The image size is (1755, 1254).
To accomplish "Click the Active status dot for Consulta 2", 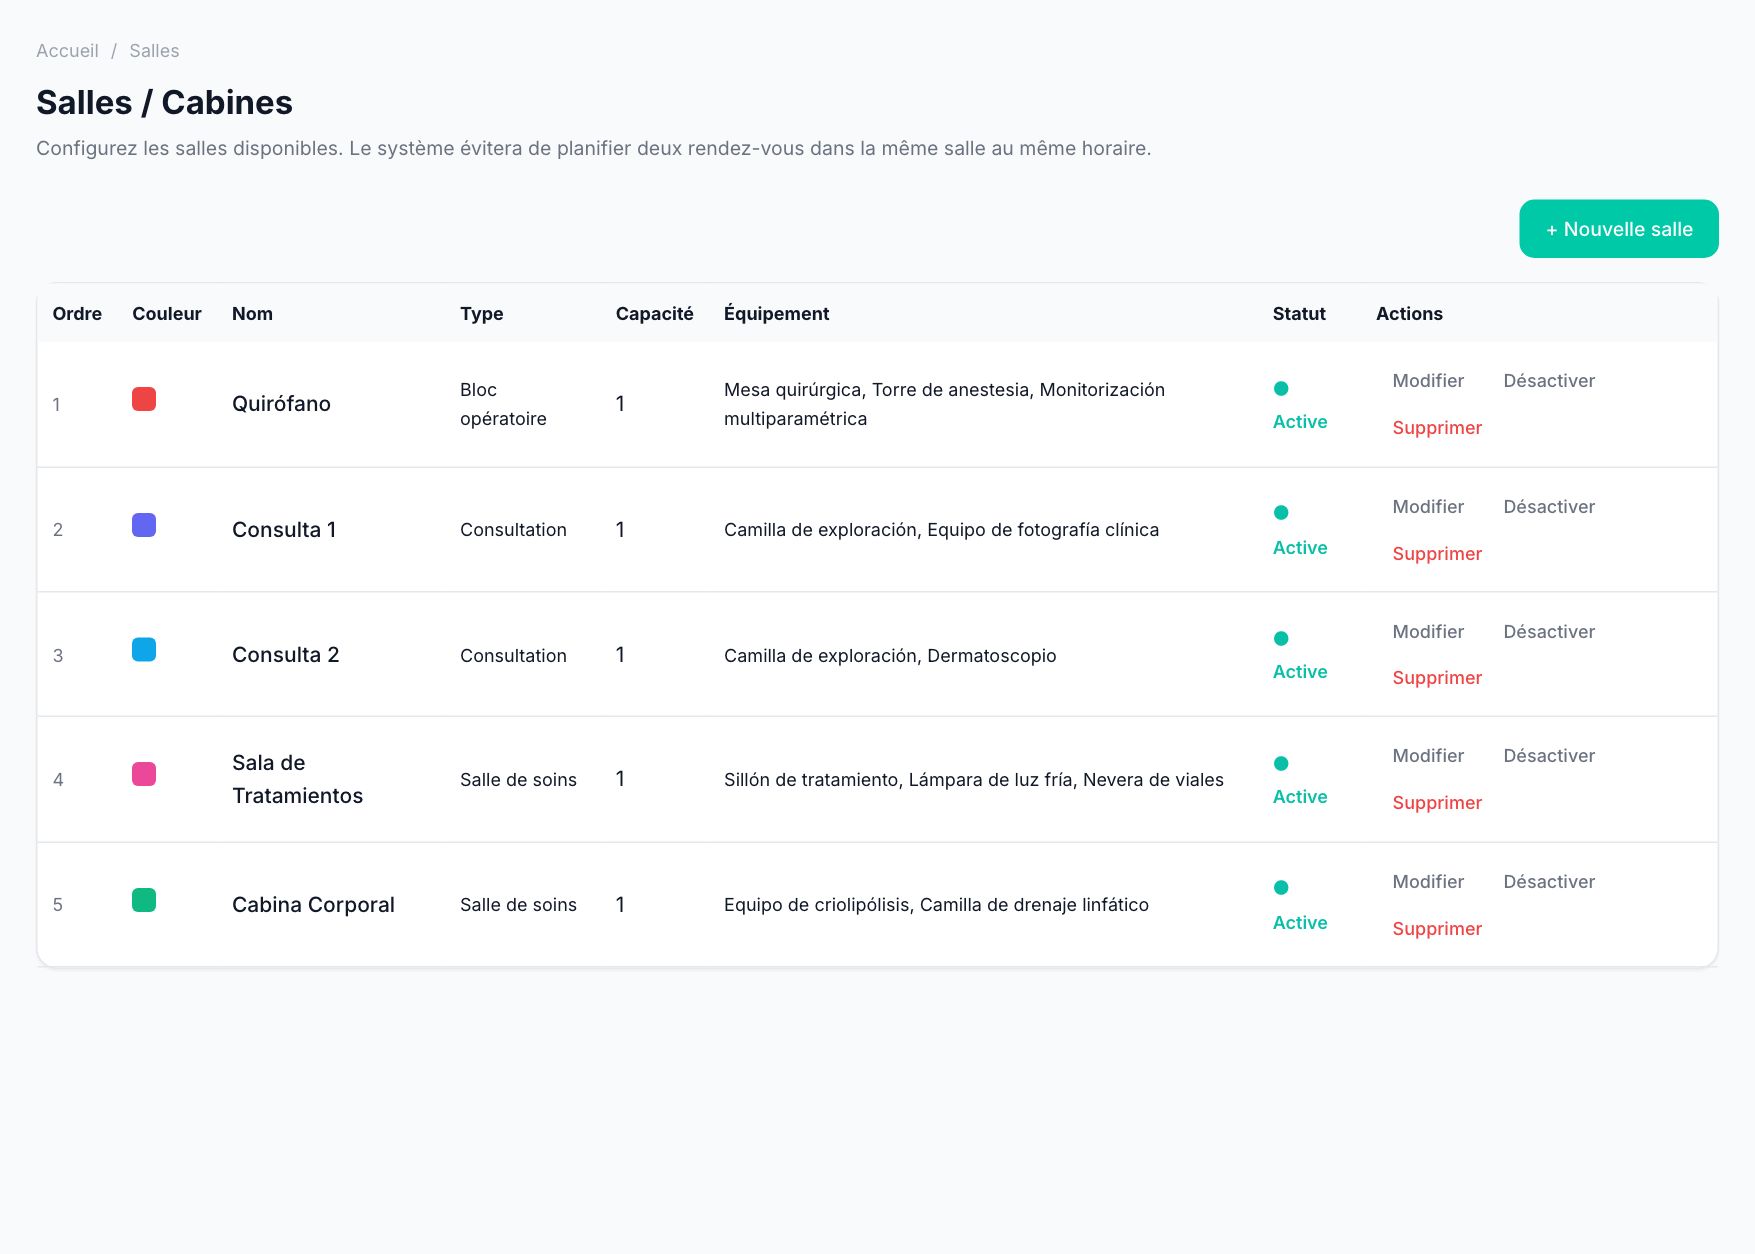I will tap(1281, 638).
